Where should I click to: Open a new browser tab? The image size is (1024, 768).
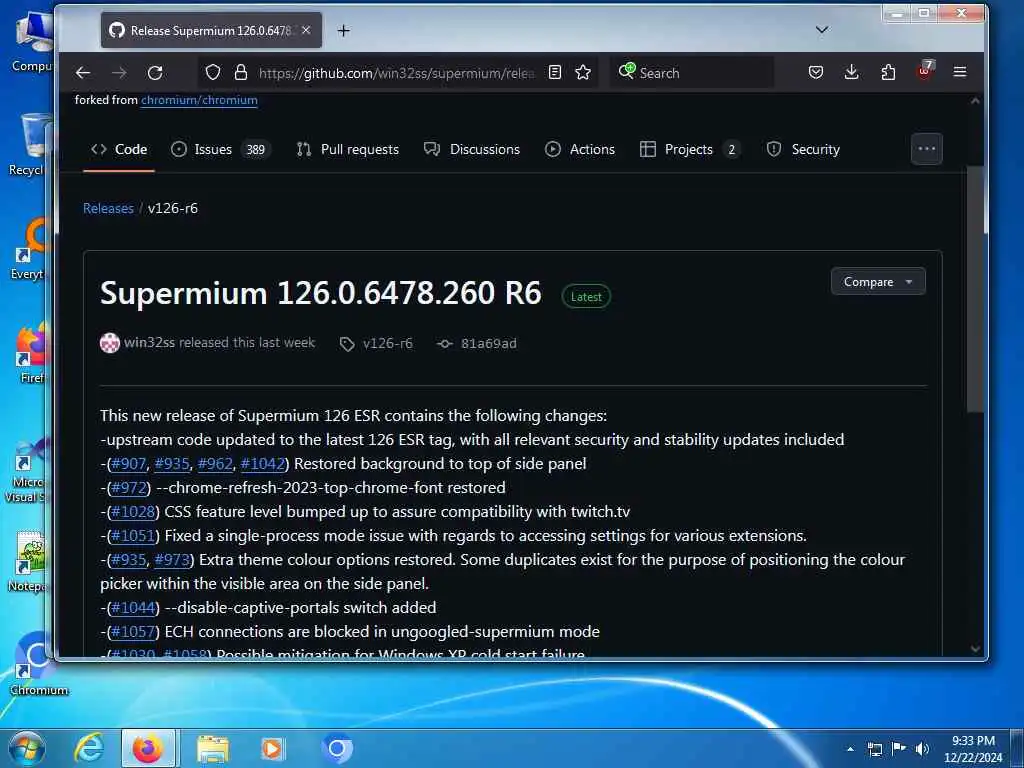click(x=344, y=31)
